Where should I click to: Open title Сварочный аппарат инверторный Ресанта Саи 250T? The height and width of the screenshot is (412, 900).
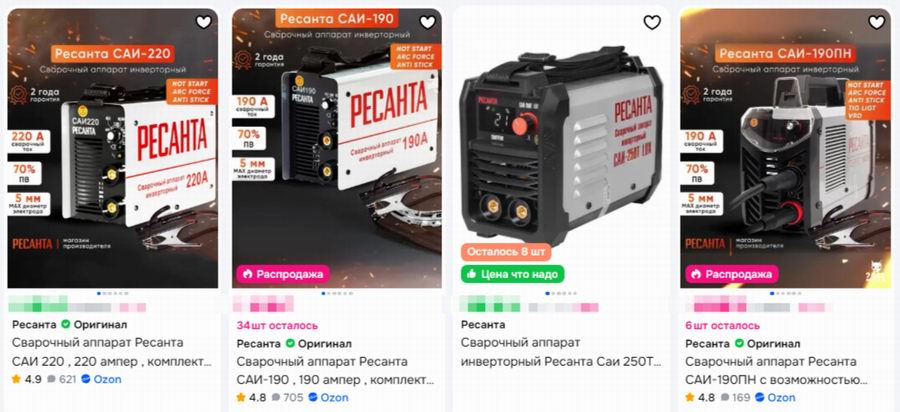[x=561, y=352]
